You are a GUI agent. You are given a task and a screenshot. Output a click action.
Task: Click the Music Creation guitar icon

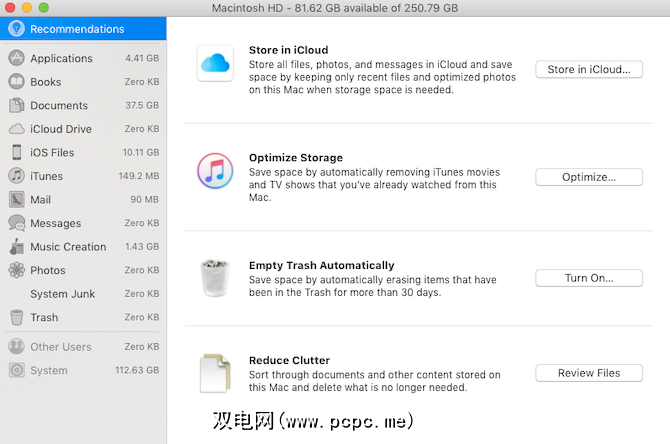[16, 246]
